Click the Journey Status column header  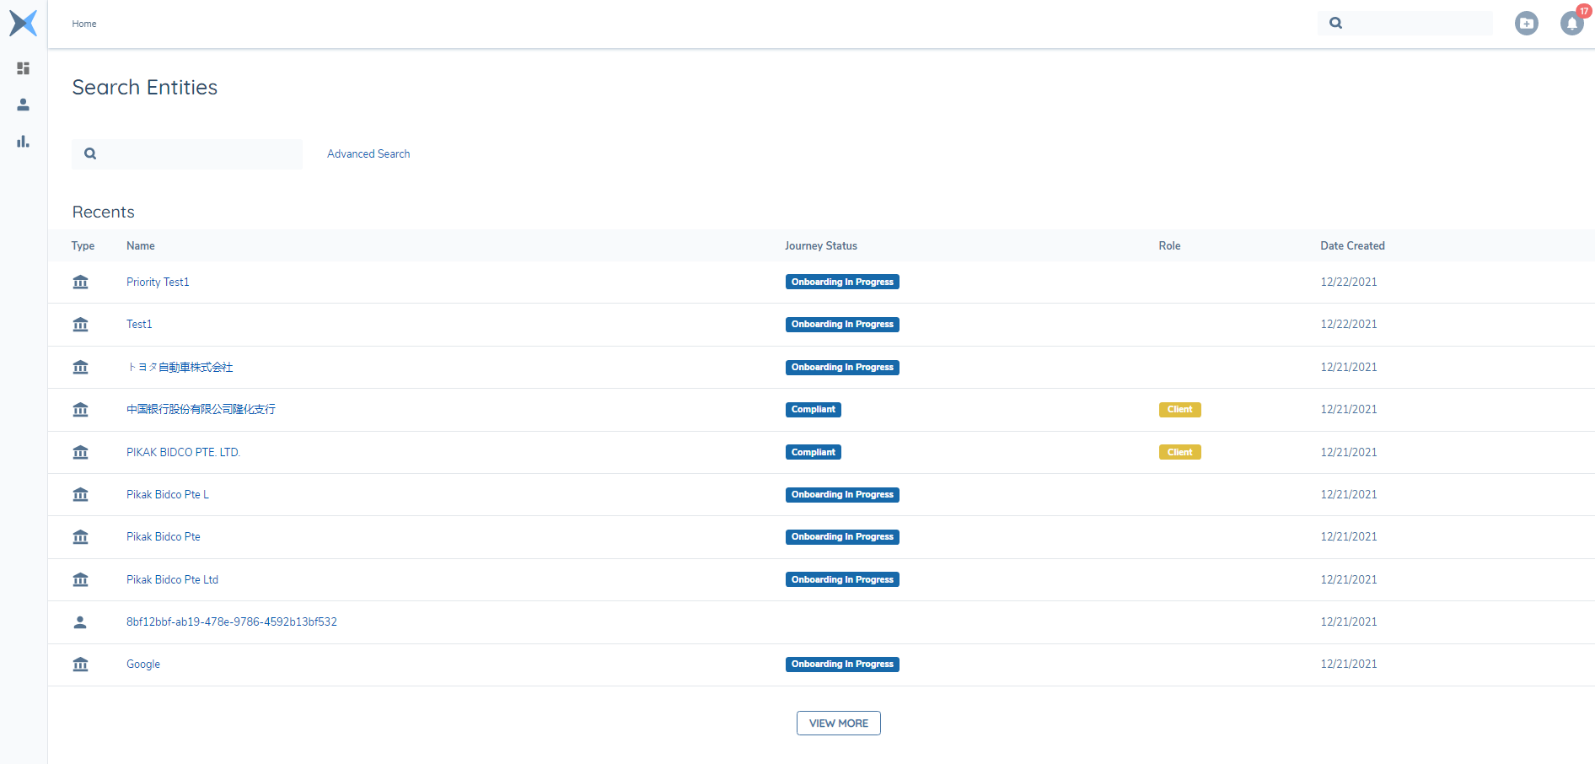click(820, 246)
